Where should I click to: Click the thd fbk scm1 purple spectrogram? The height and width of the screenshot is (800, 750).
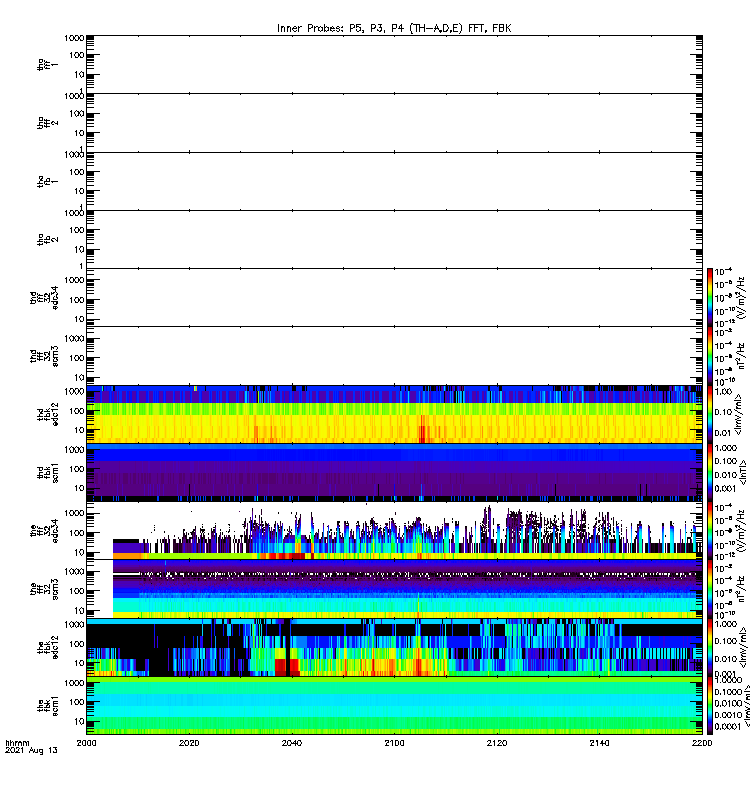394,472
